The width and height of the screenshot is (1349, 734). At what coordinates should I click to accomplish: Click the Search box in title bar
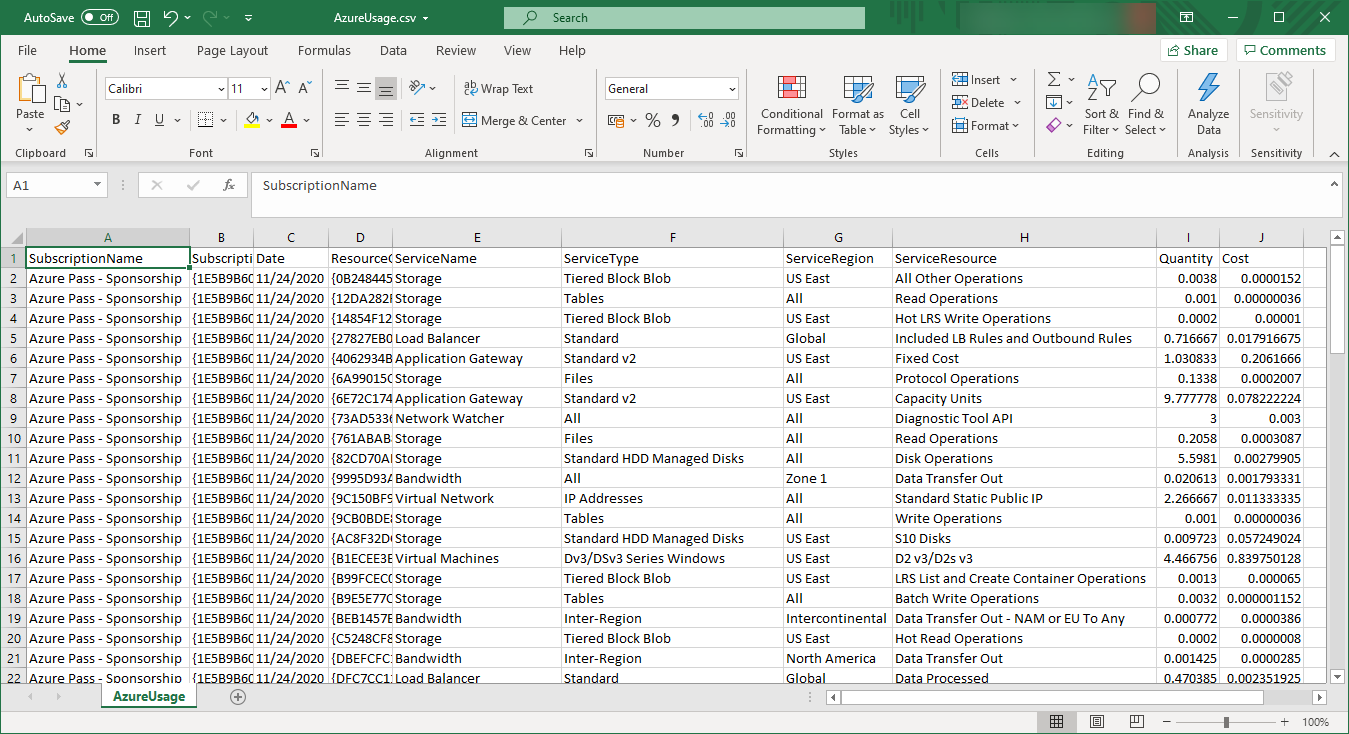tap(684, 18)
